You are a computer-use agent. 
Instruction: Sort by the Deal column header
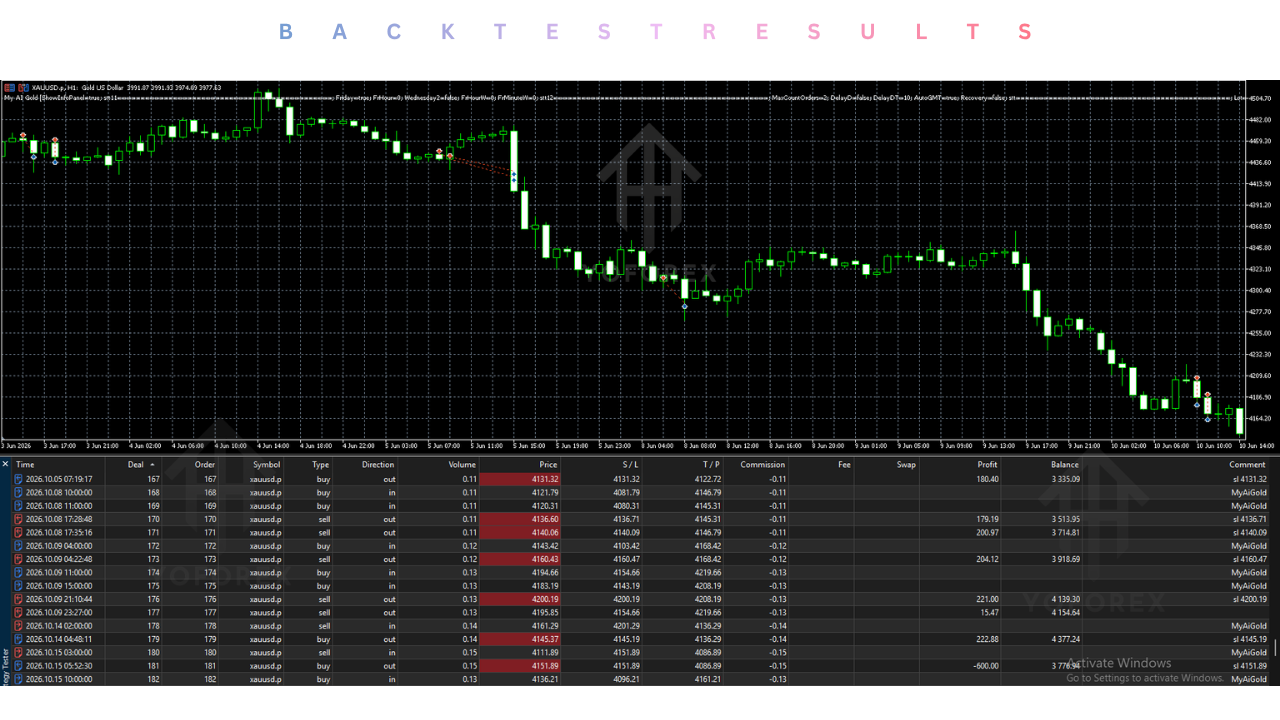pos(134,464)
